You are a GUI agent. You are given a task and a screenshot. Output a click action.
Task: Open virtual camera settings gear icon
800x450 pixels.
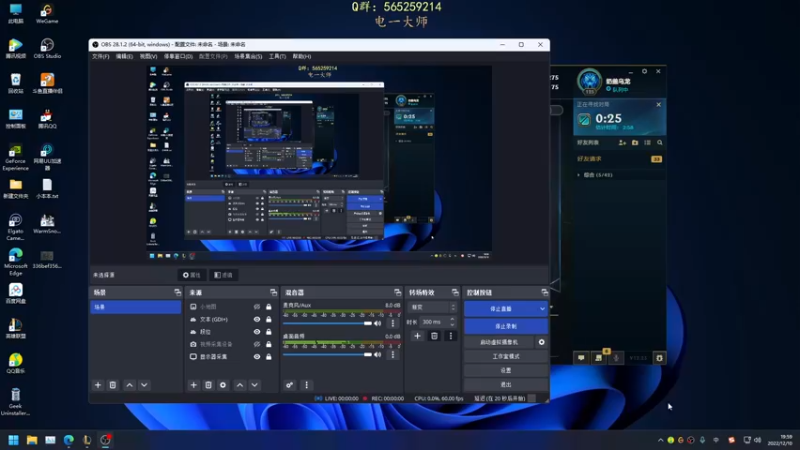pos(541,342)
